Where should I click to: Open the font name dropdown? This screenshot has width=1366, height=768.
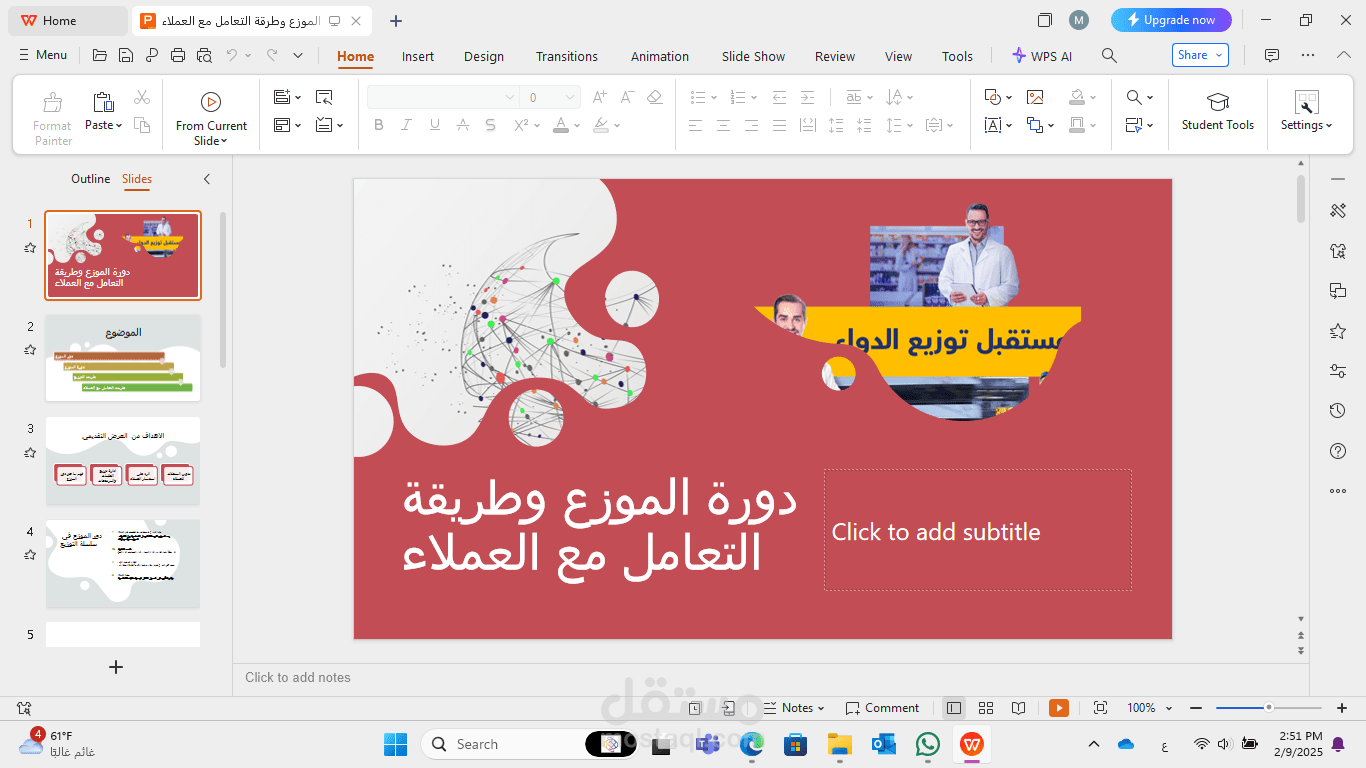[510, 97]
